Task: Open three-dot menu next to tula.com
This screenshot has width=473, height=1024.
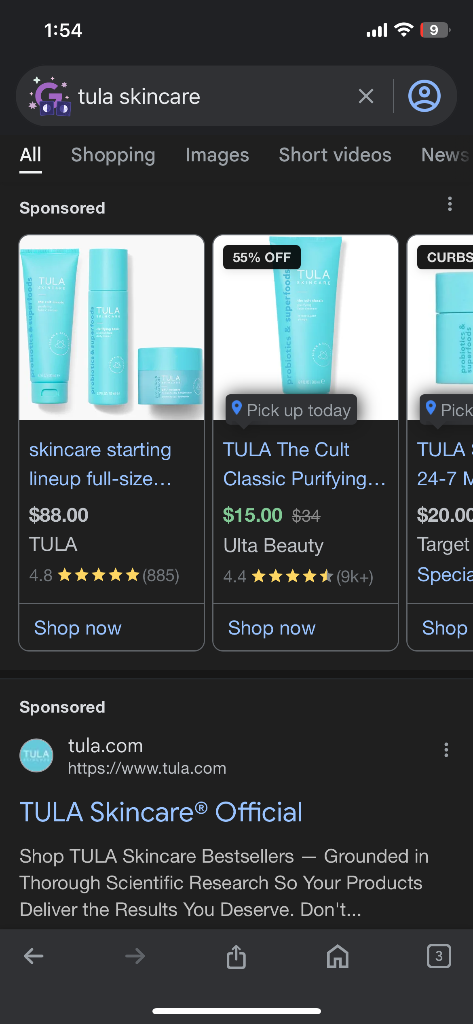Action: (x=446, y=750)
